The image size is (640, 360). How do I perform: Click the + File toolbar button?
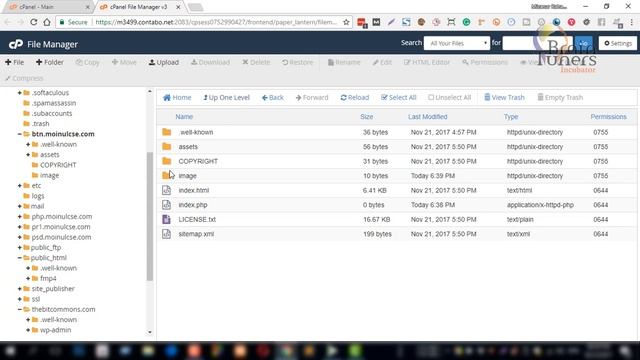tap(14, 62)
